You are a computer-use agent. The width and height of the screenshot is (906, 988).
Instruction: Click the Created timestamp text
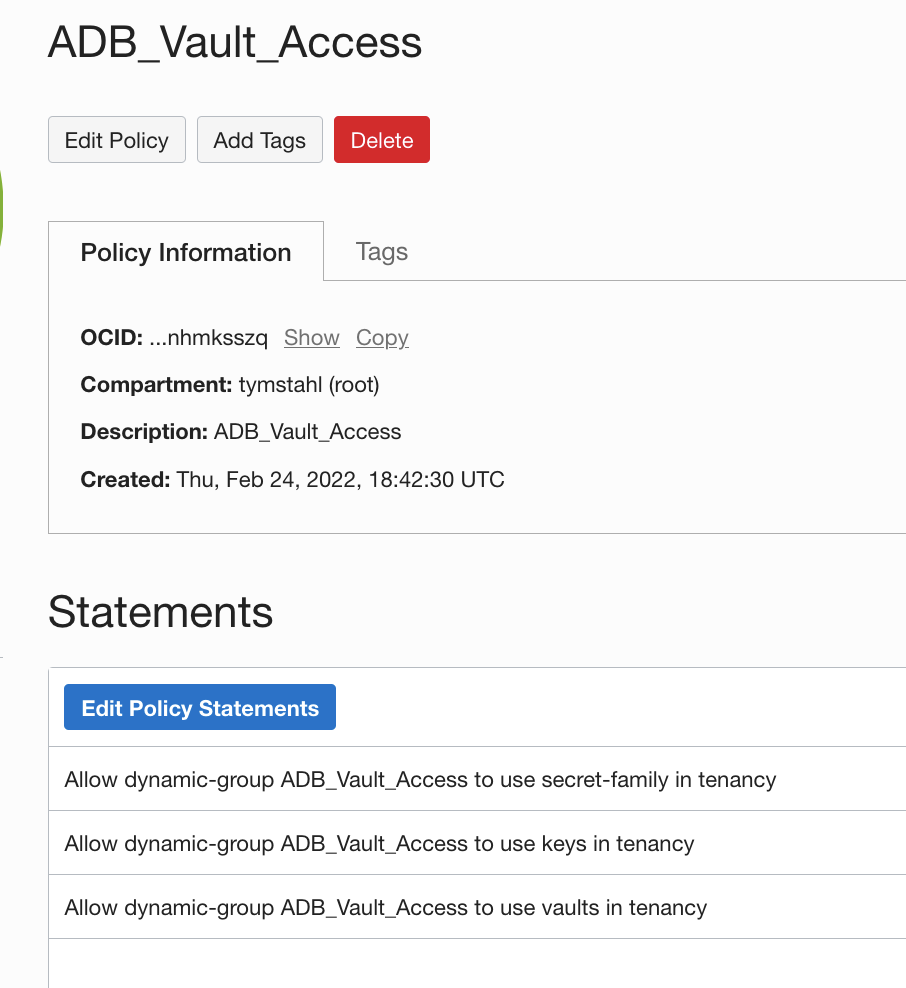pos(340,479)
